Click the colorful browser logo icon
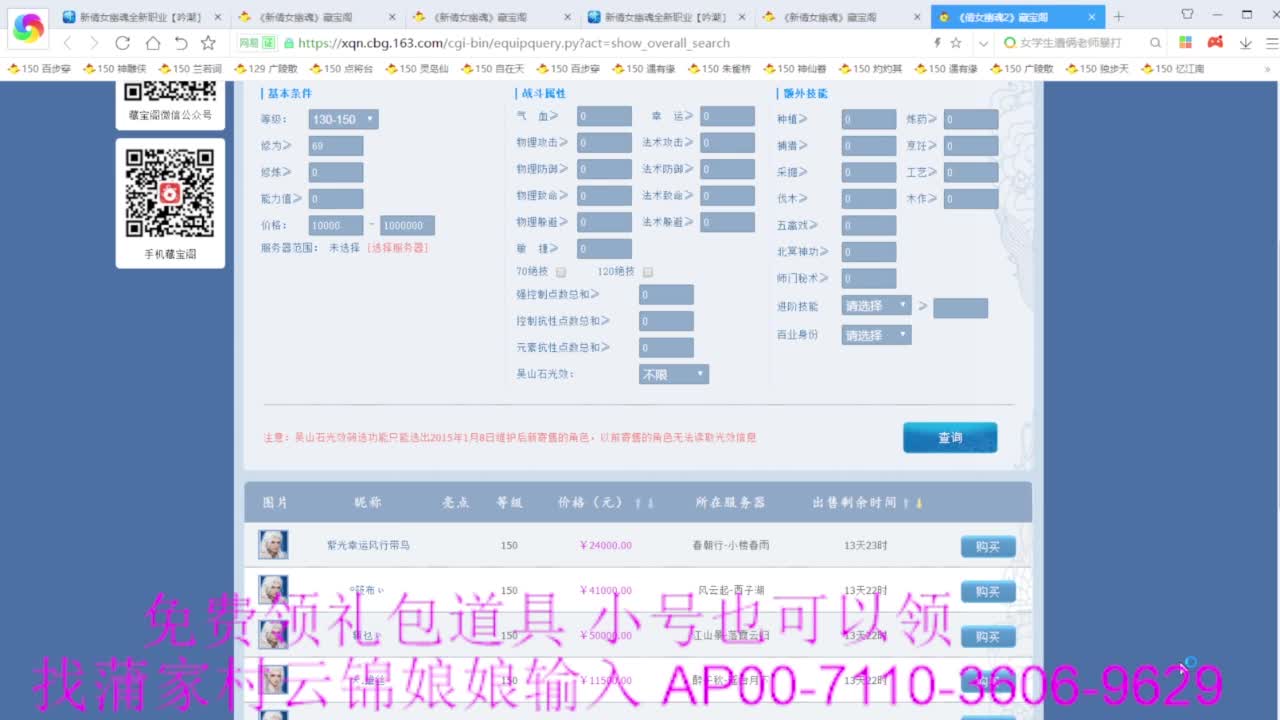Viewport: 1280px width, 720px height. pyautogui.click(x=28, y=29)
